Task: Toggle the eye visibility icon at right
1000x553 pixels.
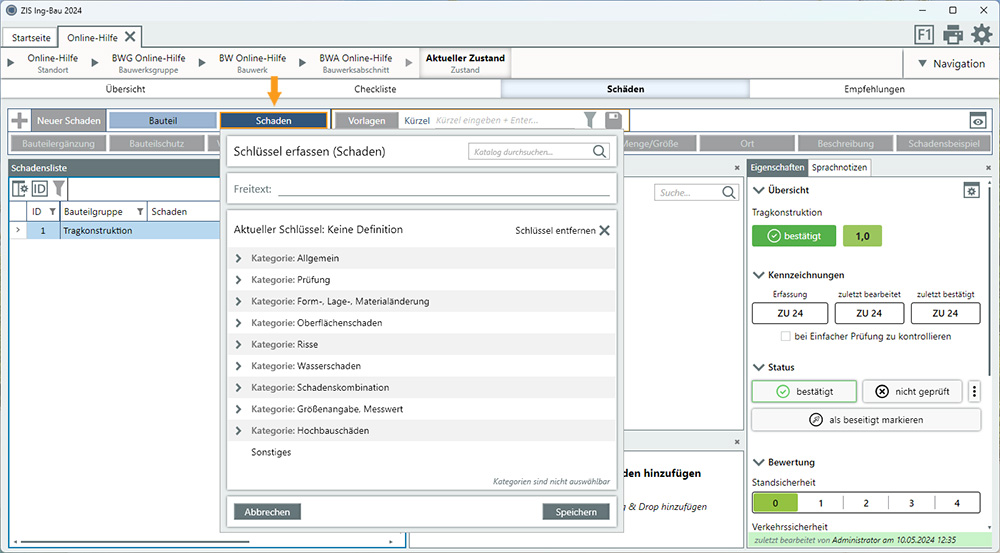Action: click(978, 121)
